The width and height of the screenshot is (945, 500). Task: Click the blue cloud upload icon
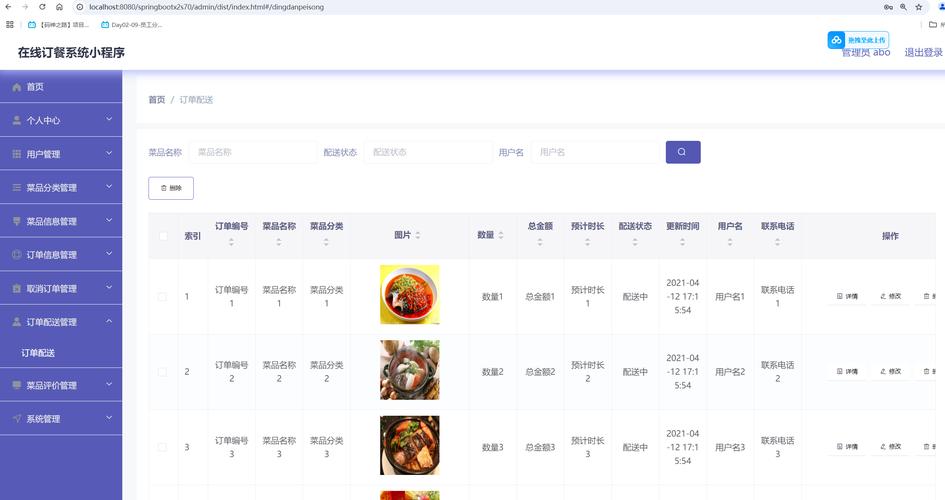click(836, 40)
